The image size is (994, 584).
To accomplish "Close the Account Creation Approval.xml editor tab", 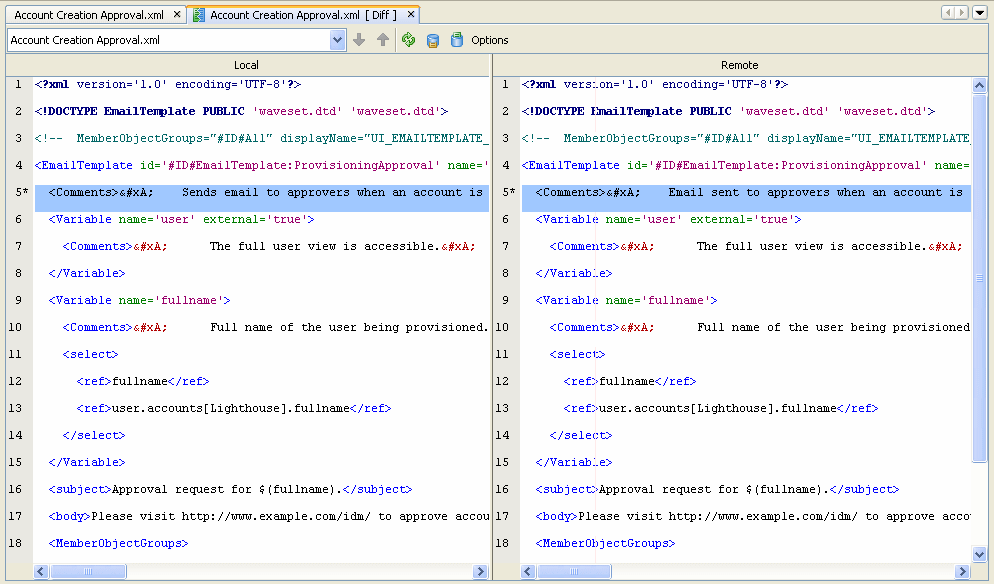I will coord(177,14).
